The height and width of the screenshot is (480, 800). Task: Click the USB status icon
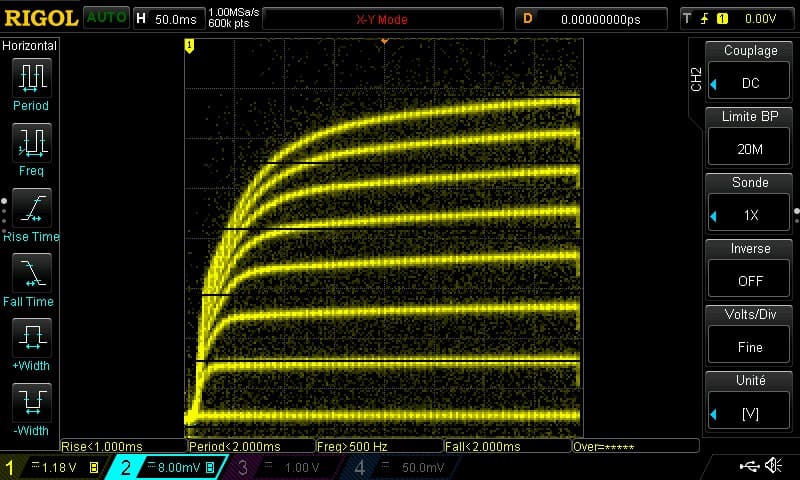pyautogui.click(x=750, y=466)
